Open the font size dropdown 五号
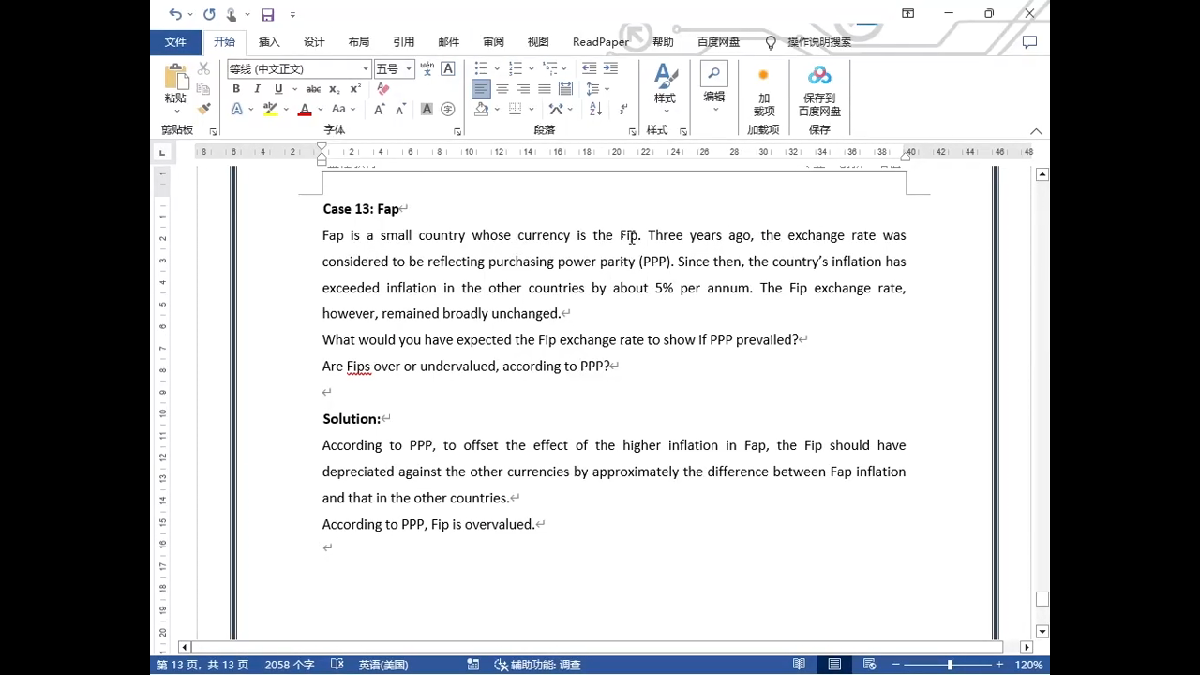Image resolution: width=1200 pixels, height=675 pixels. pos(409,69)
